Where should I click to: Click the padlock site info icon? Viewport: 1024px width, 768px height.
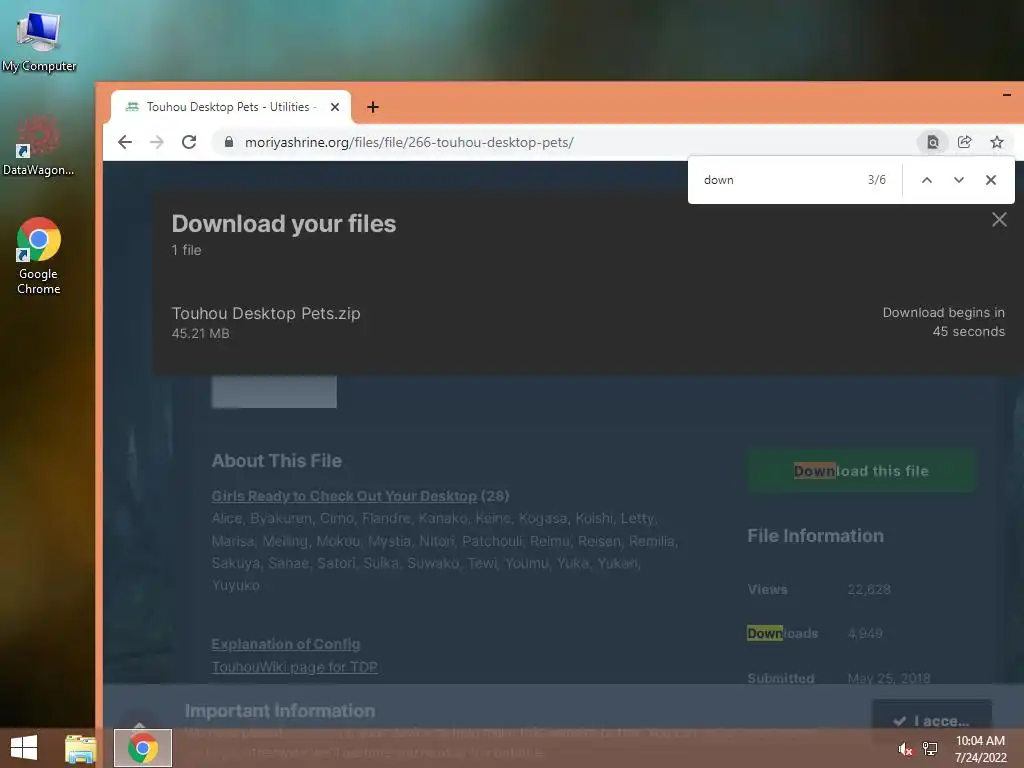[x=229, y=142]
